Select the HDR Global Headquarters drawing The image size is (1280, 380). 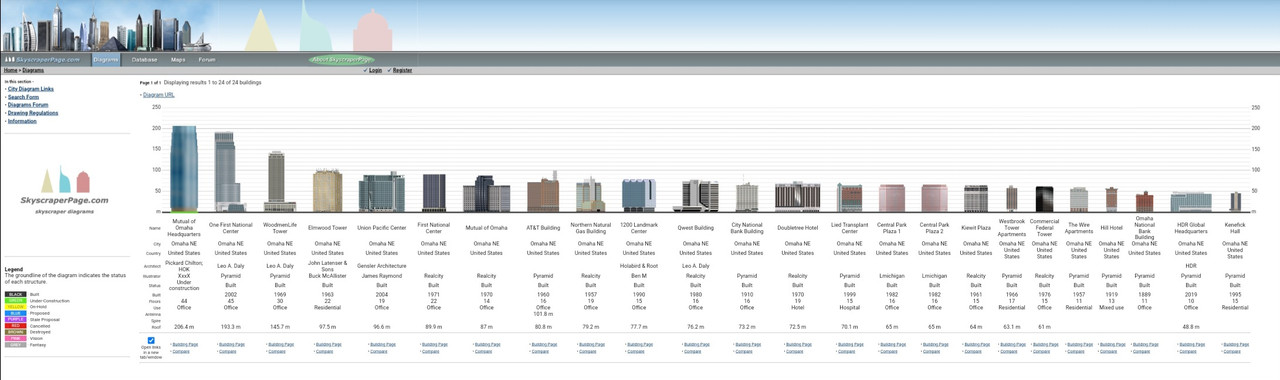1191,202
